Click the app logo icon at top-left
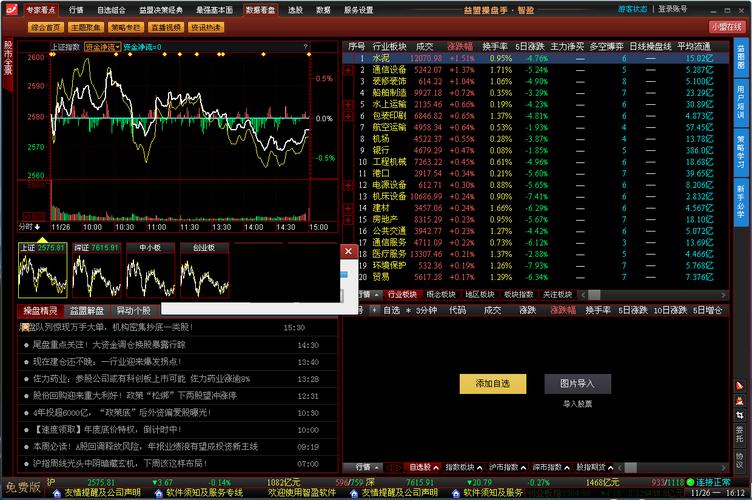Image resolution: width=752 pixels, height=500 pixels. coord(10,9)
